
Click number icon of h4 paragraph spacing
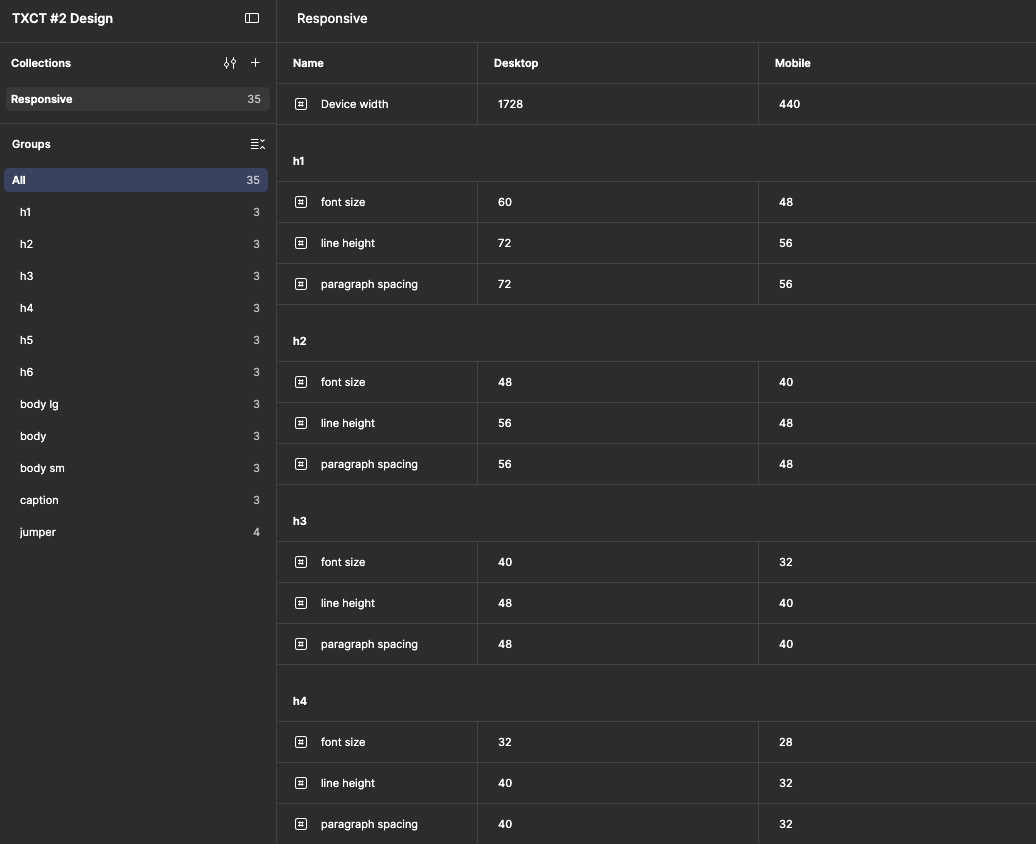point(301,824)
